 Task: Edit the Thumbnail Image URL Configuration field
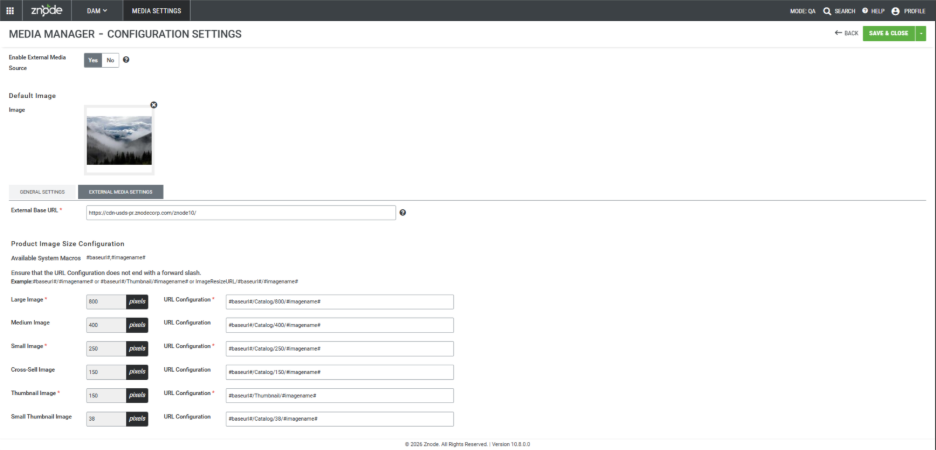[340, 395]
